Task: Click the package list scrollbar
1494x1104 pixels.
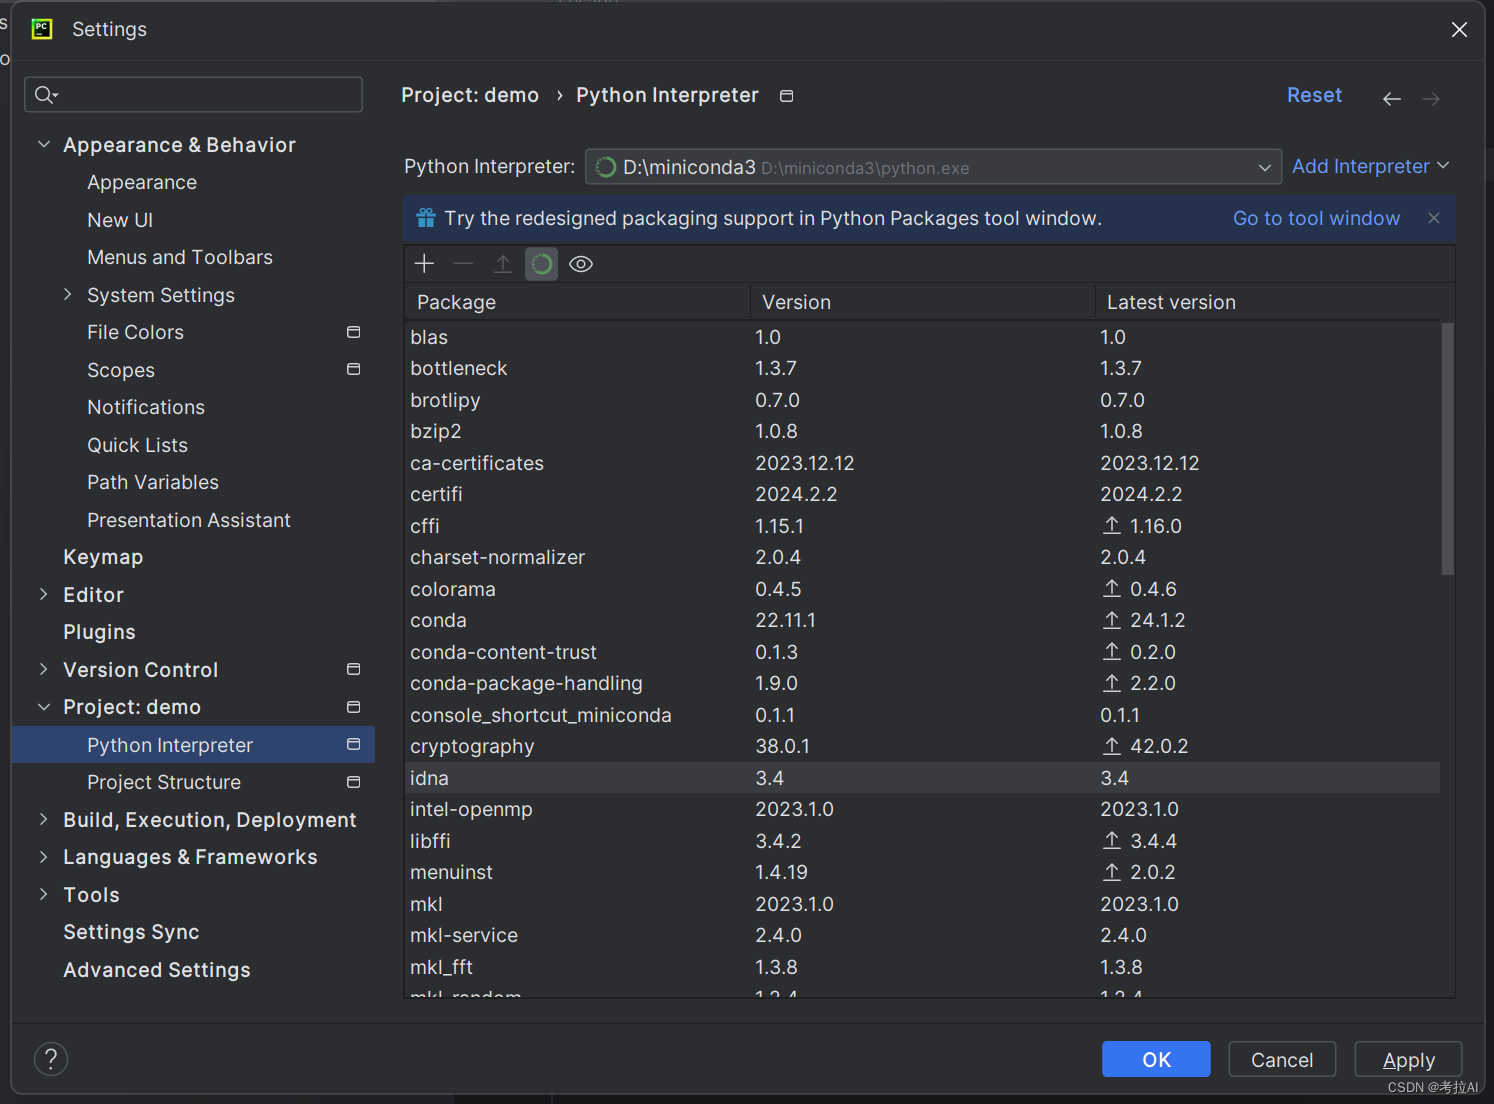Action: coord(1447,448)
